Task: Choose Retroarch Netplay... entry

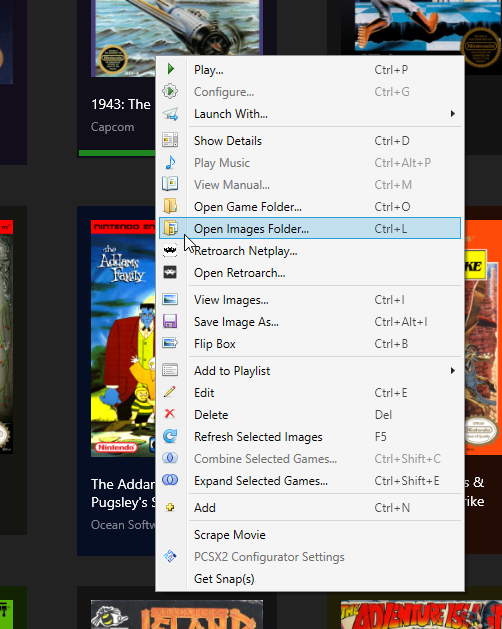Action: (310, 251)
